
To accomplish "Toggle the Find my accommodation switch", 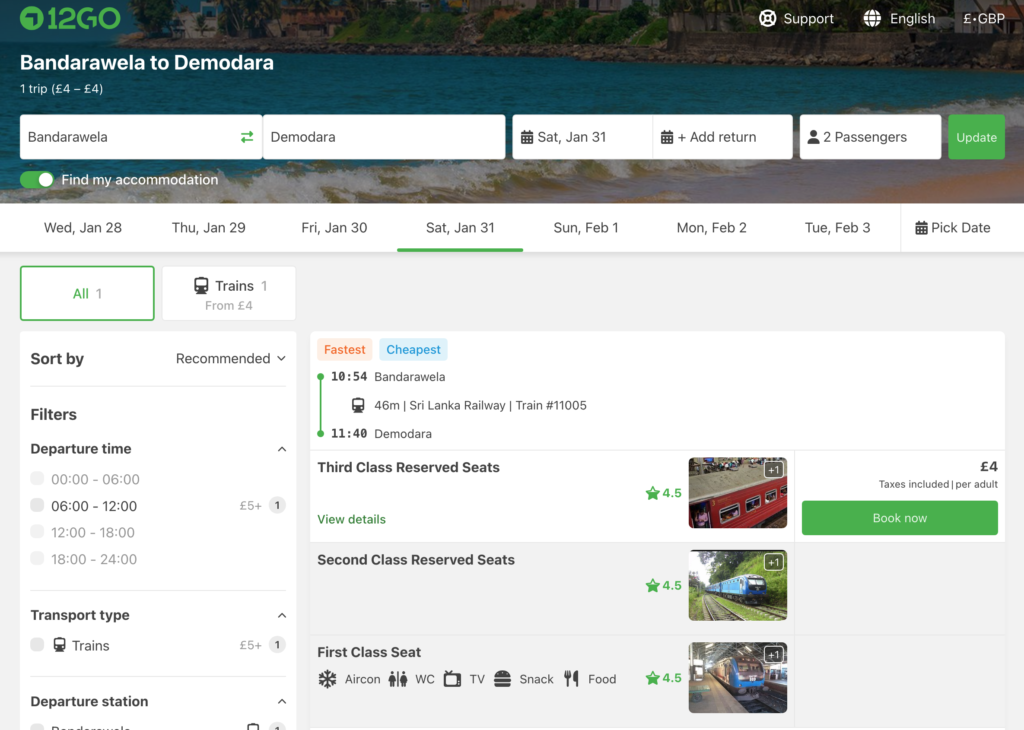I will coord(37,180).
